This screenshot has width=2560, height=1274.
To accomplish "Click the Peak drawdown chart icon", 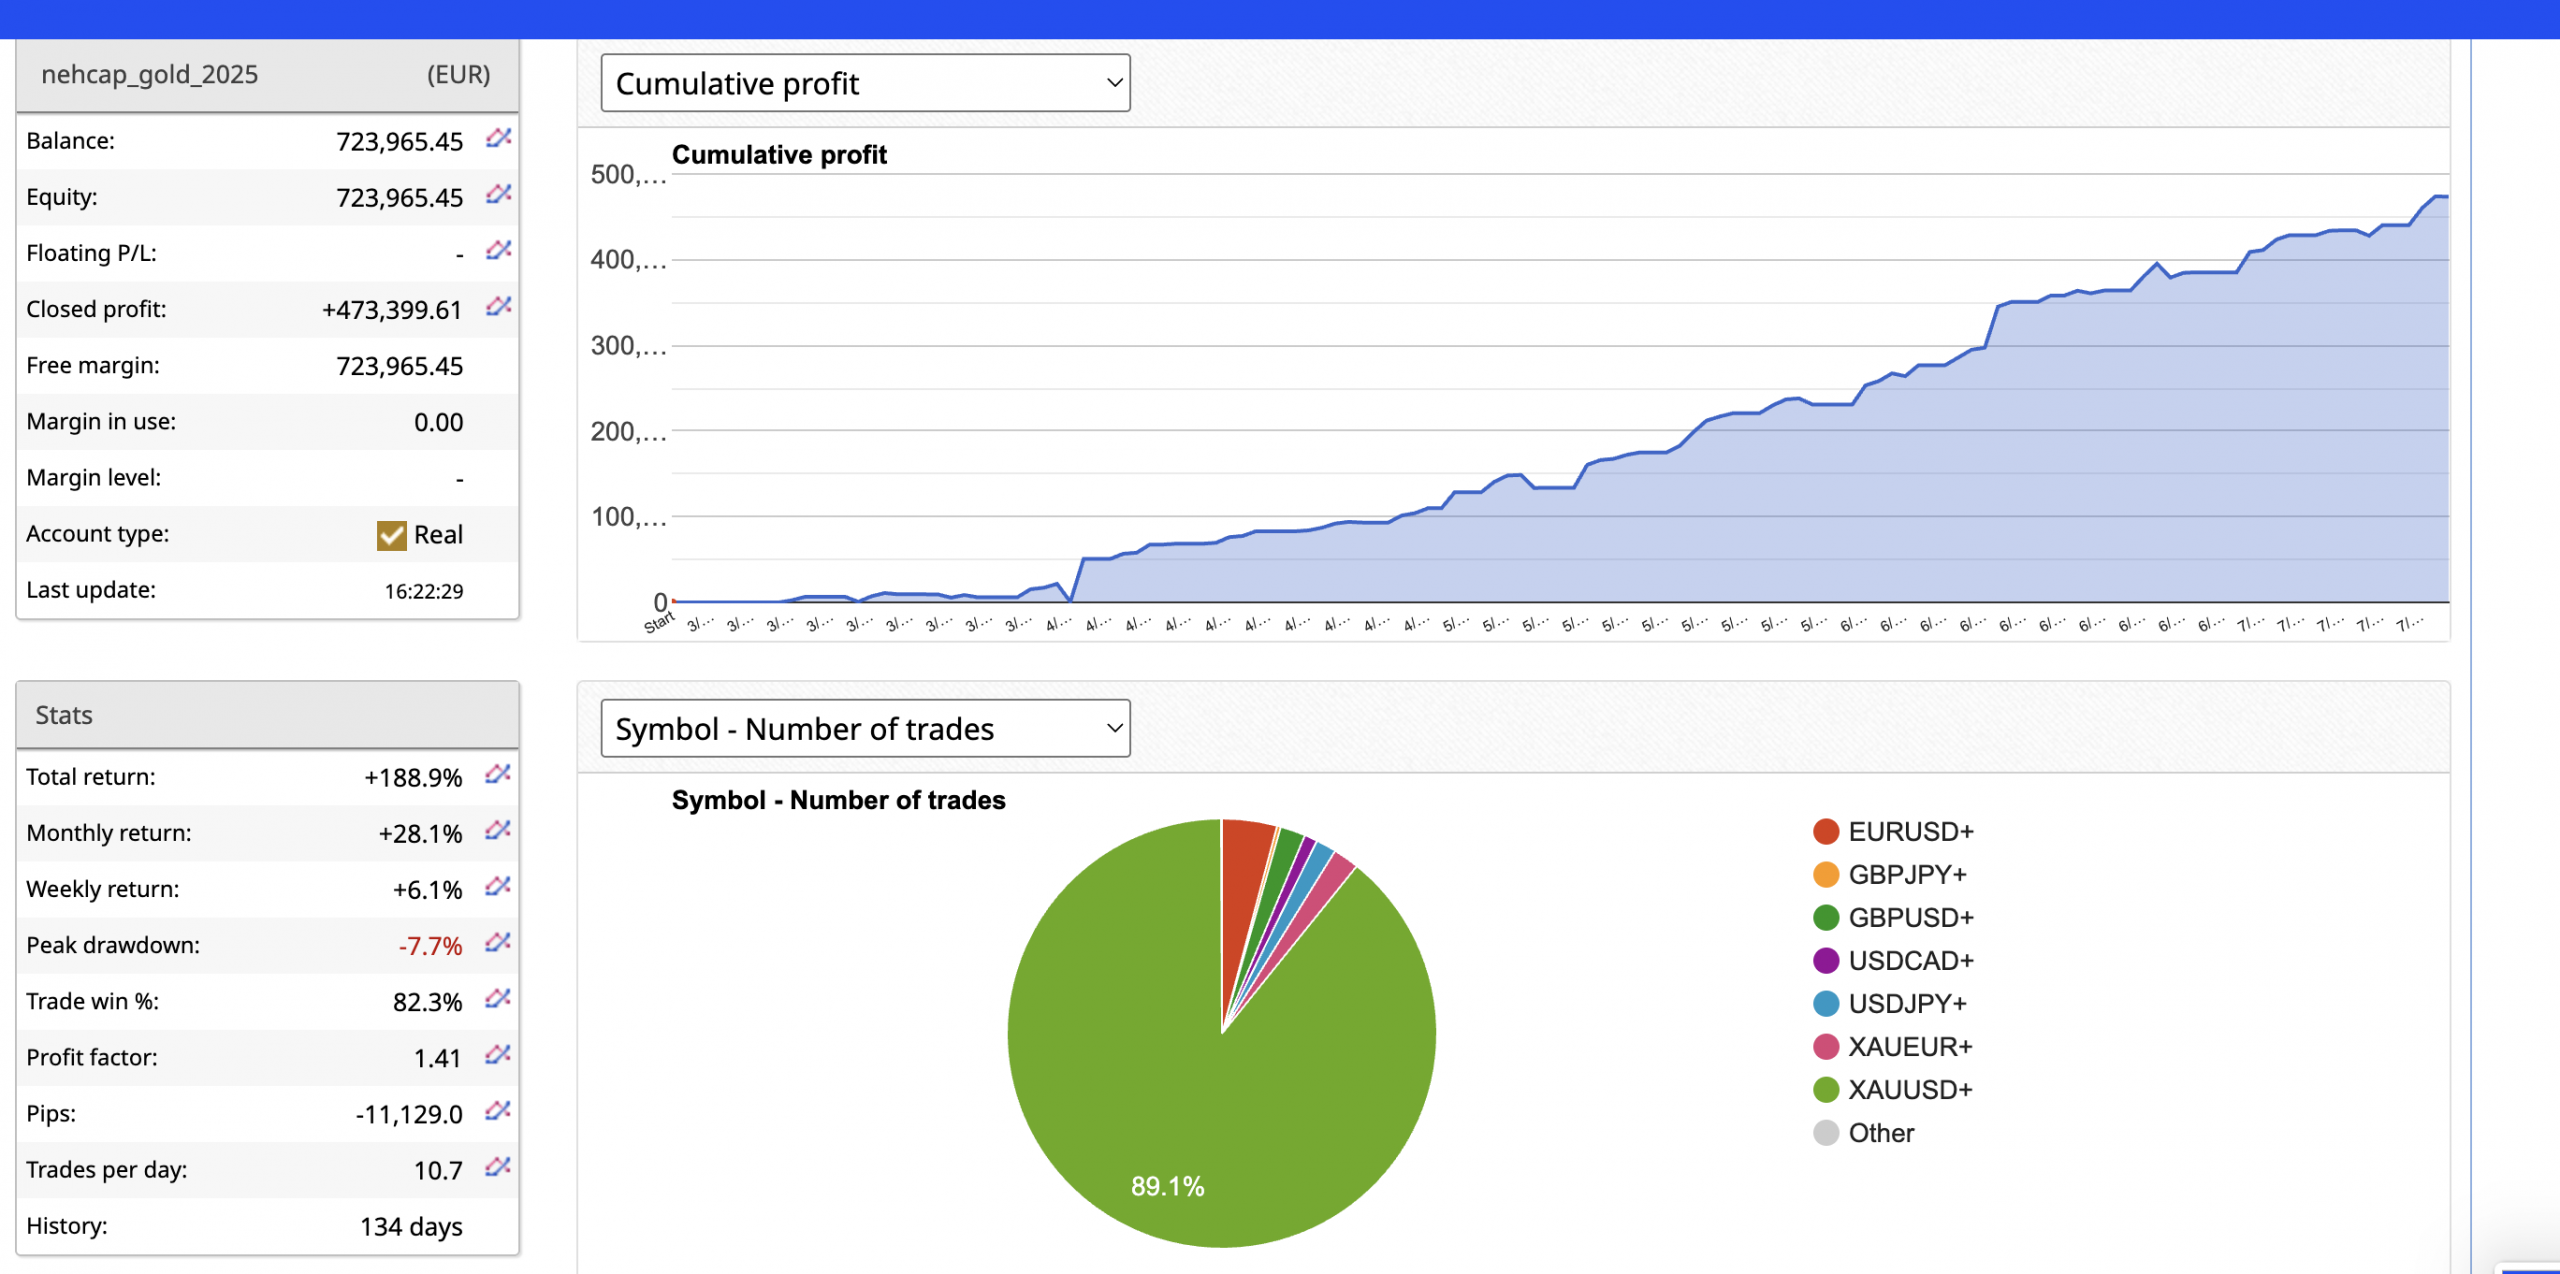I will (498, 942).
